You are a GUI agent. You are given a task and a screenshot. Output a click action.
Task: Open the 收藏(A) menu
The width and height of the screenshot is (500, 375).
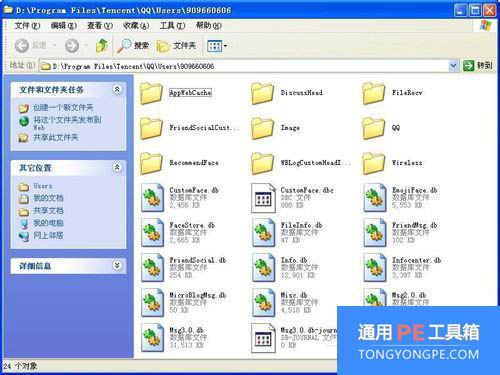coord(136,26)
